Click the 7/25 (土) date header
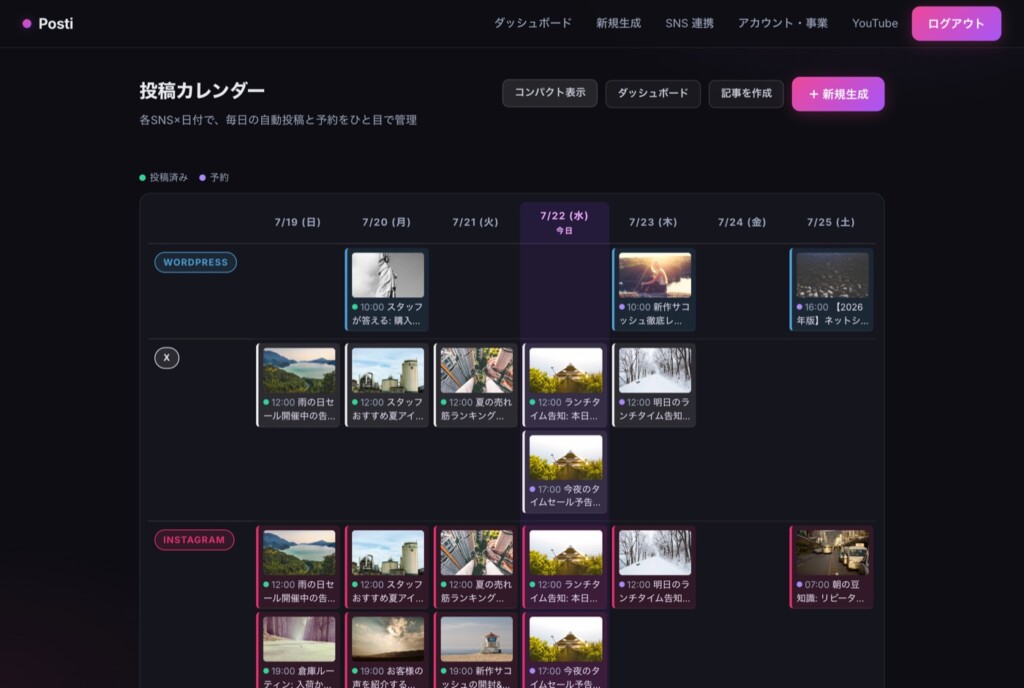Screen dimensions: 1024x688 click(831, 222)
